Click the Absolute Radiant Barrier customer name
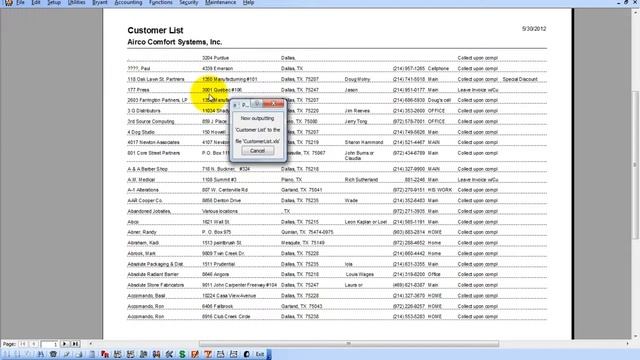Viewport: 640px width, 360px height. coord(153,274)
